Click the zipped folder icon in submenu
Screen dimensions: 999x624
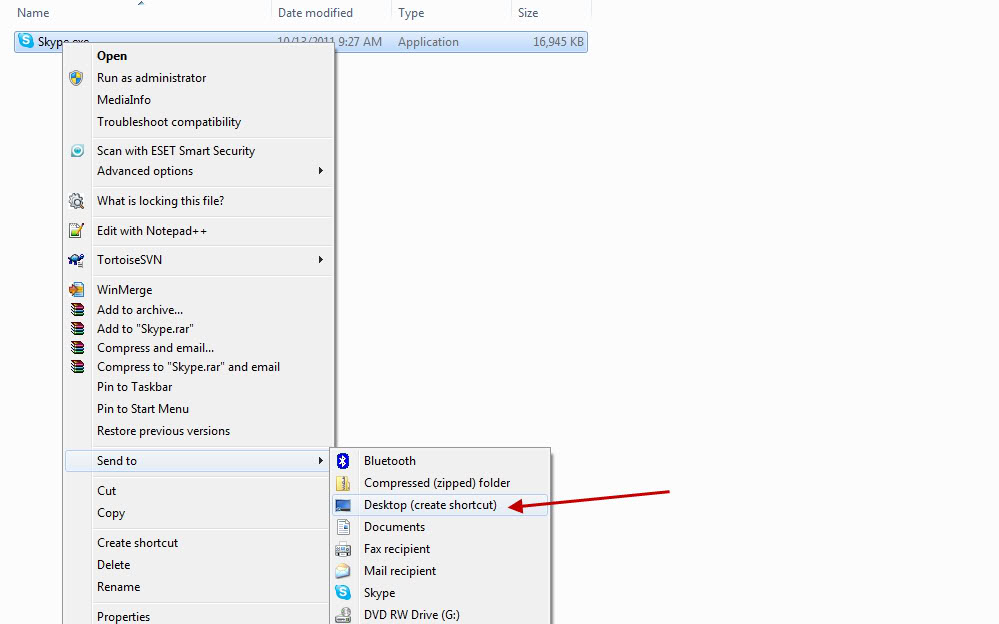(x=343, y=483)
